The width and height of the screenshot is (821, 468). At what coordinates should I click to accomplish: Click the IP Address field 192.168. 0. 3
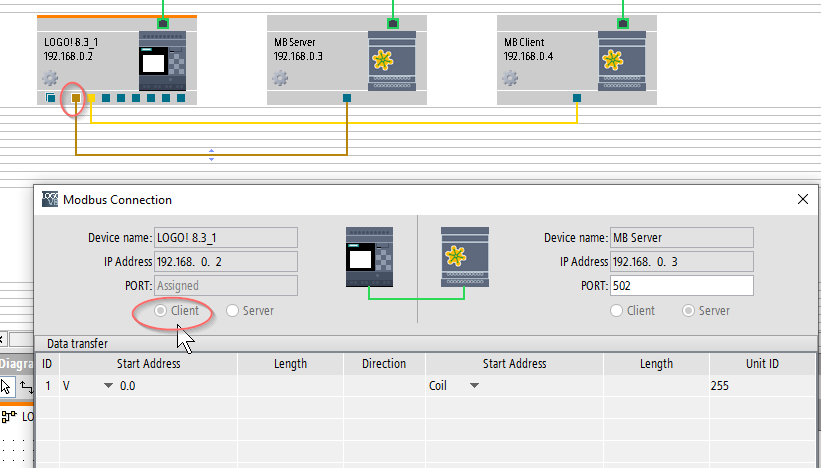pos(682,262)
